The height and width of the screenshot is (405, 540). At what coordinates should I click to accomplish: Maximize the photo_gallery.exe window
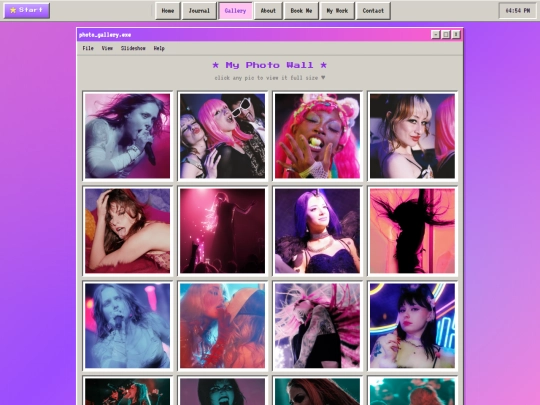(446, 34)
